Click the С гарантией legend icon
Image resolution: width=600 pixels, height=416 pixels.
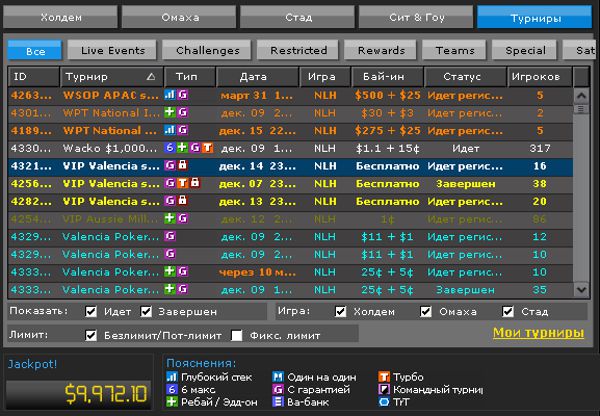point(277,388)
